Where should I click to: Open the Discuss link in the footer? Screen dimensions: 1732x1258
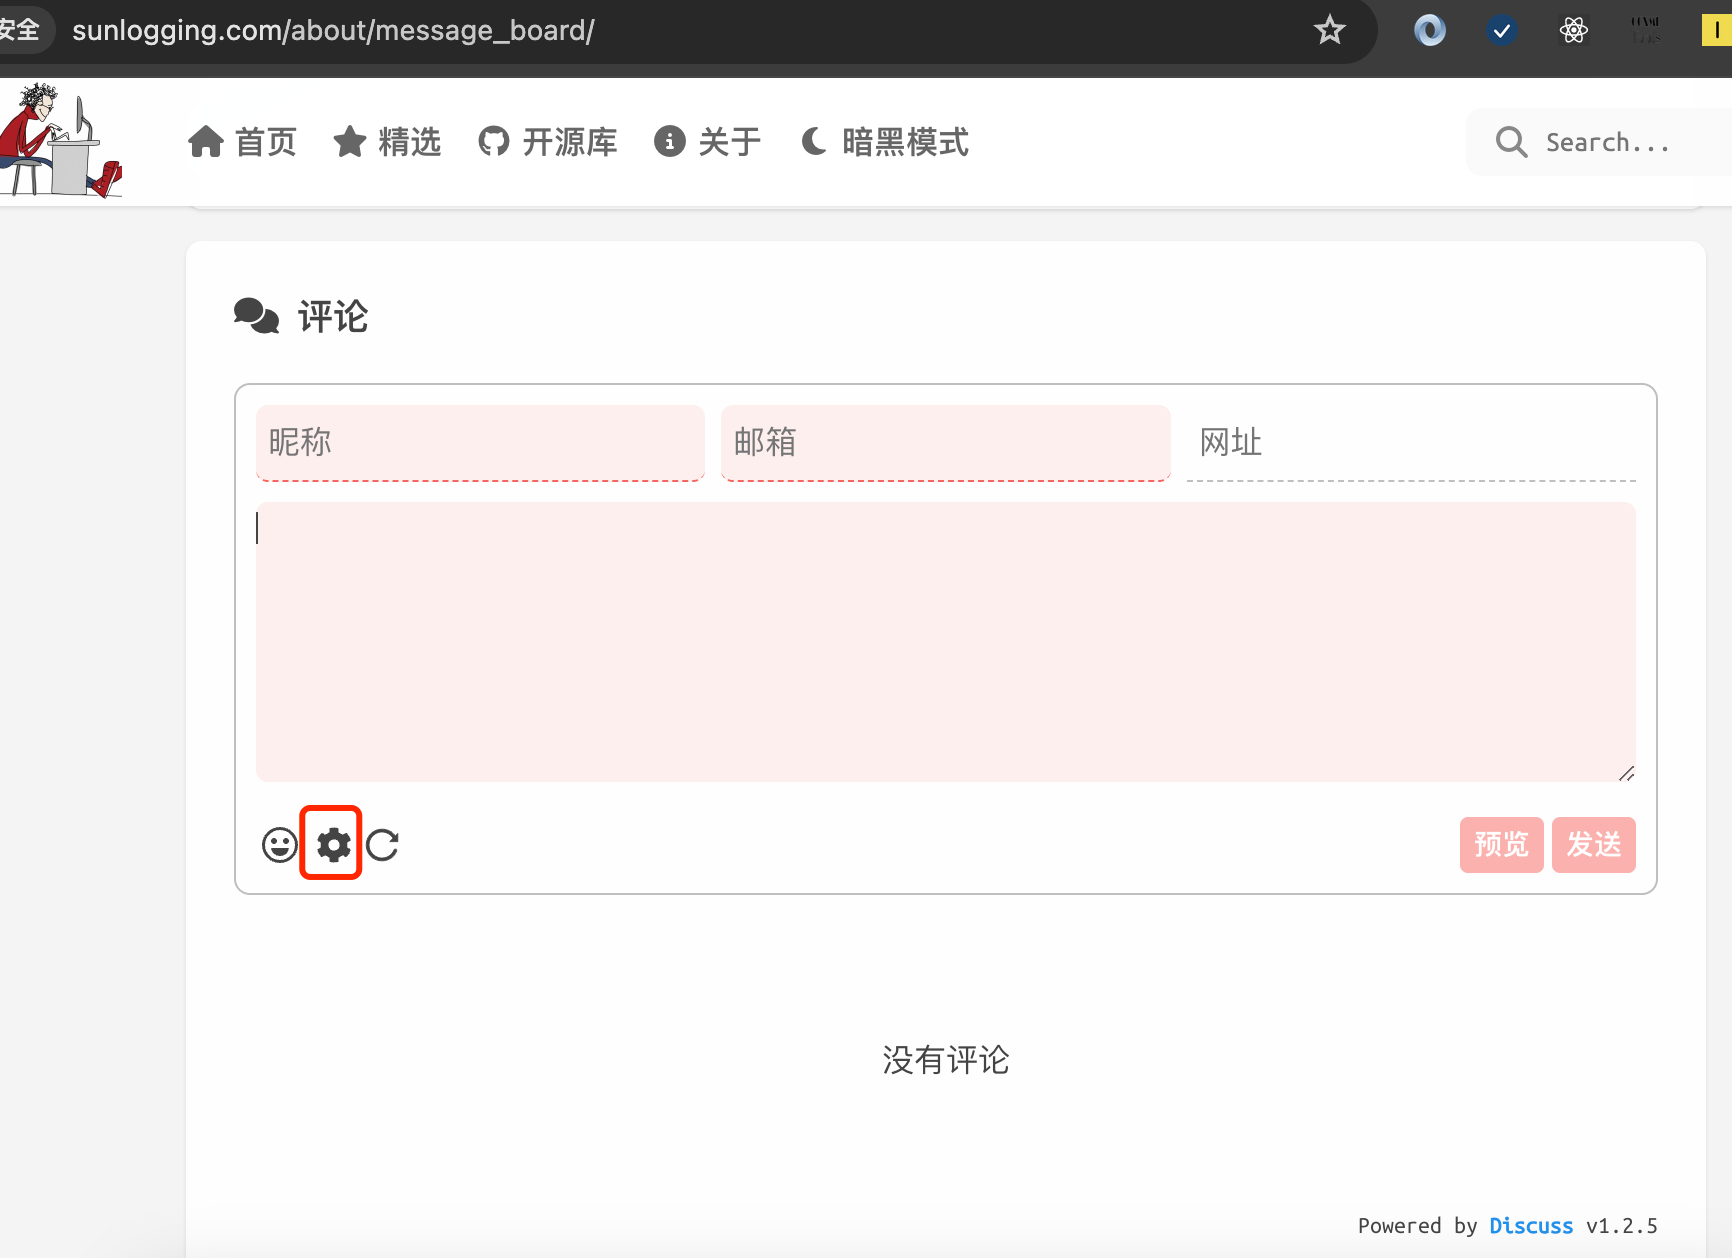pyautogui.click(x=1530, y=1225)
